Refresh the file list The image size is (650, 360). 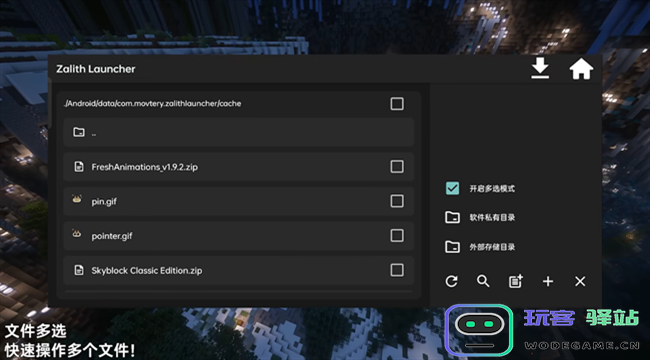[x=451, y=282]
